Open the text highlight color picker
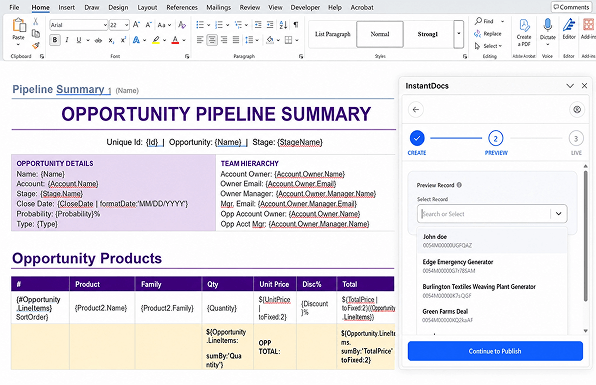The height and width of the screenshot is (385, 596). click(165, 40)
